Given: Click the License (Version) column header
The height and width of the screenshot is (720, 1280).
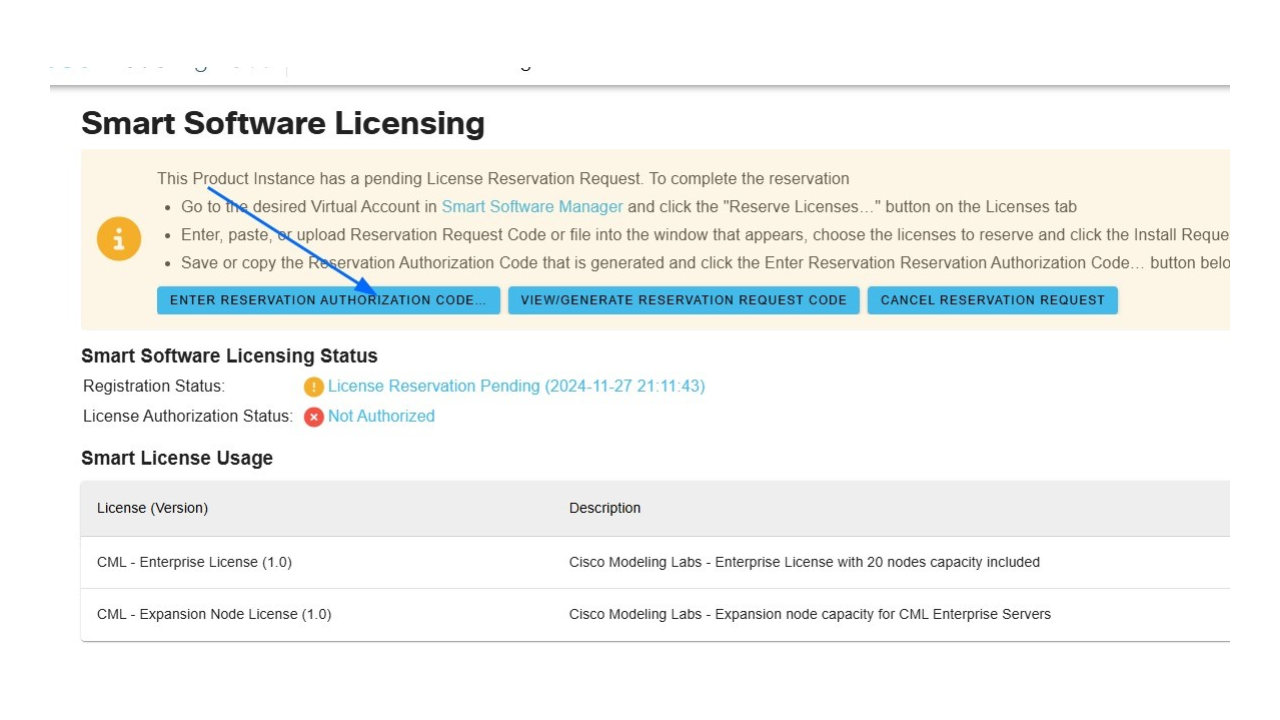Looking at the screenshot, I should click(x=152, y=508).
